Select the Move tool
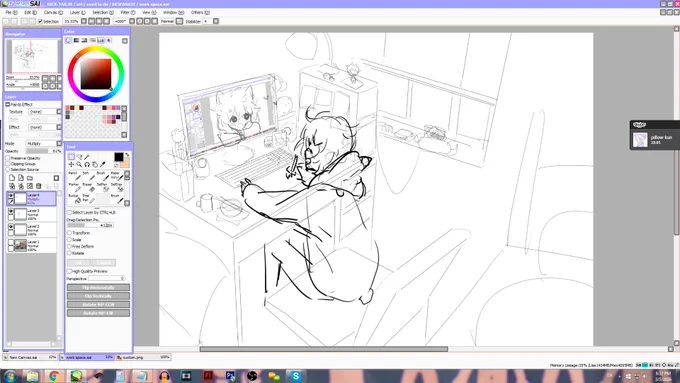 coord(71,164)
